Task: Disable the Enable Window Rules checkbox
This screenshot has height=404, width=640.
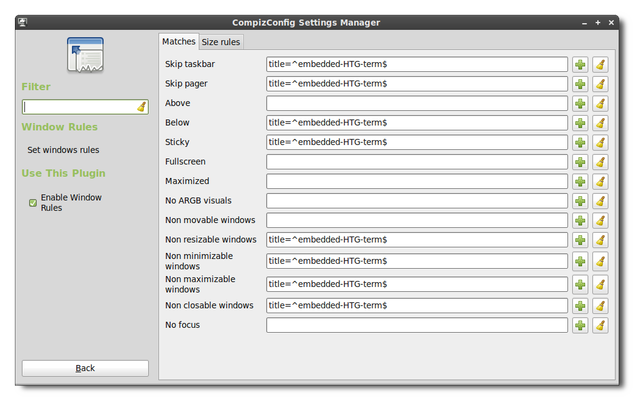Action: pos(33,203)
